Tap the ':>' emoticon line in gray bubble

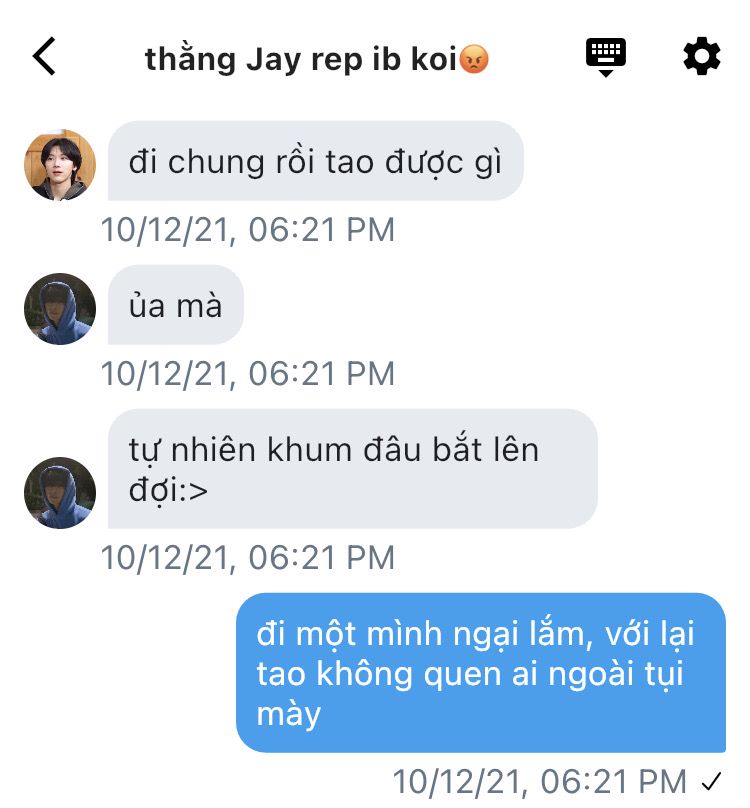pyautogui.click(x=169, y=490)
